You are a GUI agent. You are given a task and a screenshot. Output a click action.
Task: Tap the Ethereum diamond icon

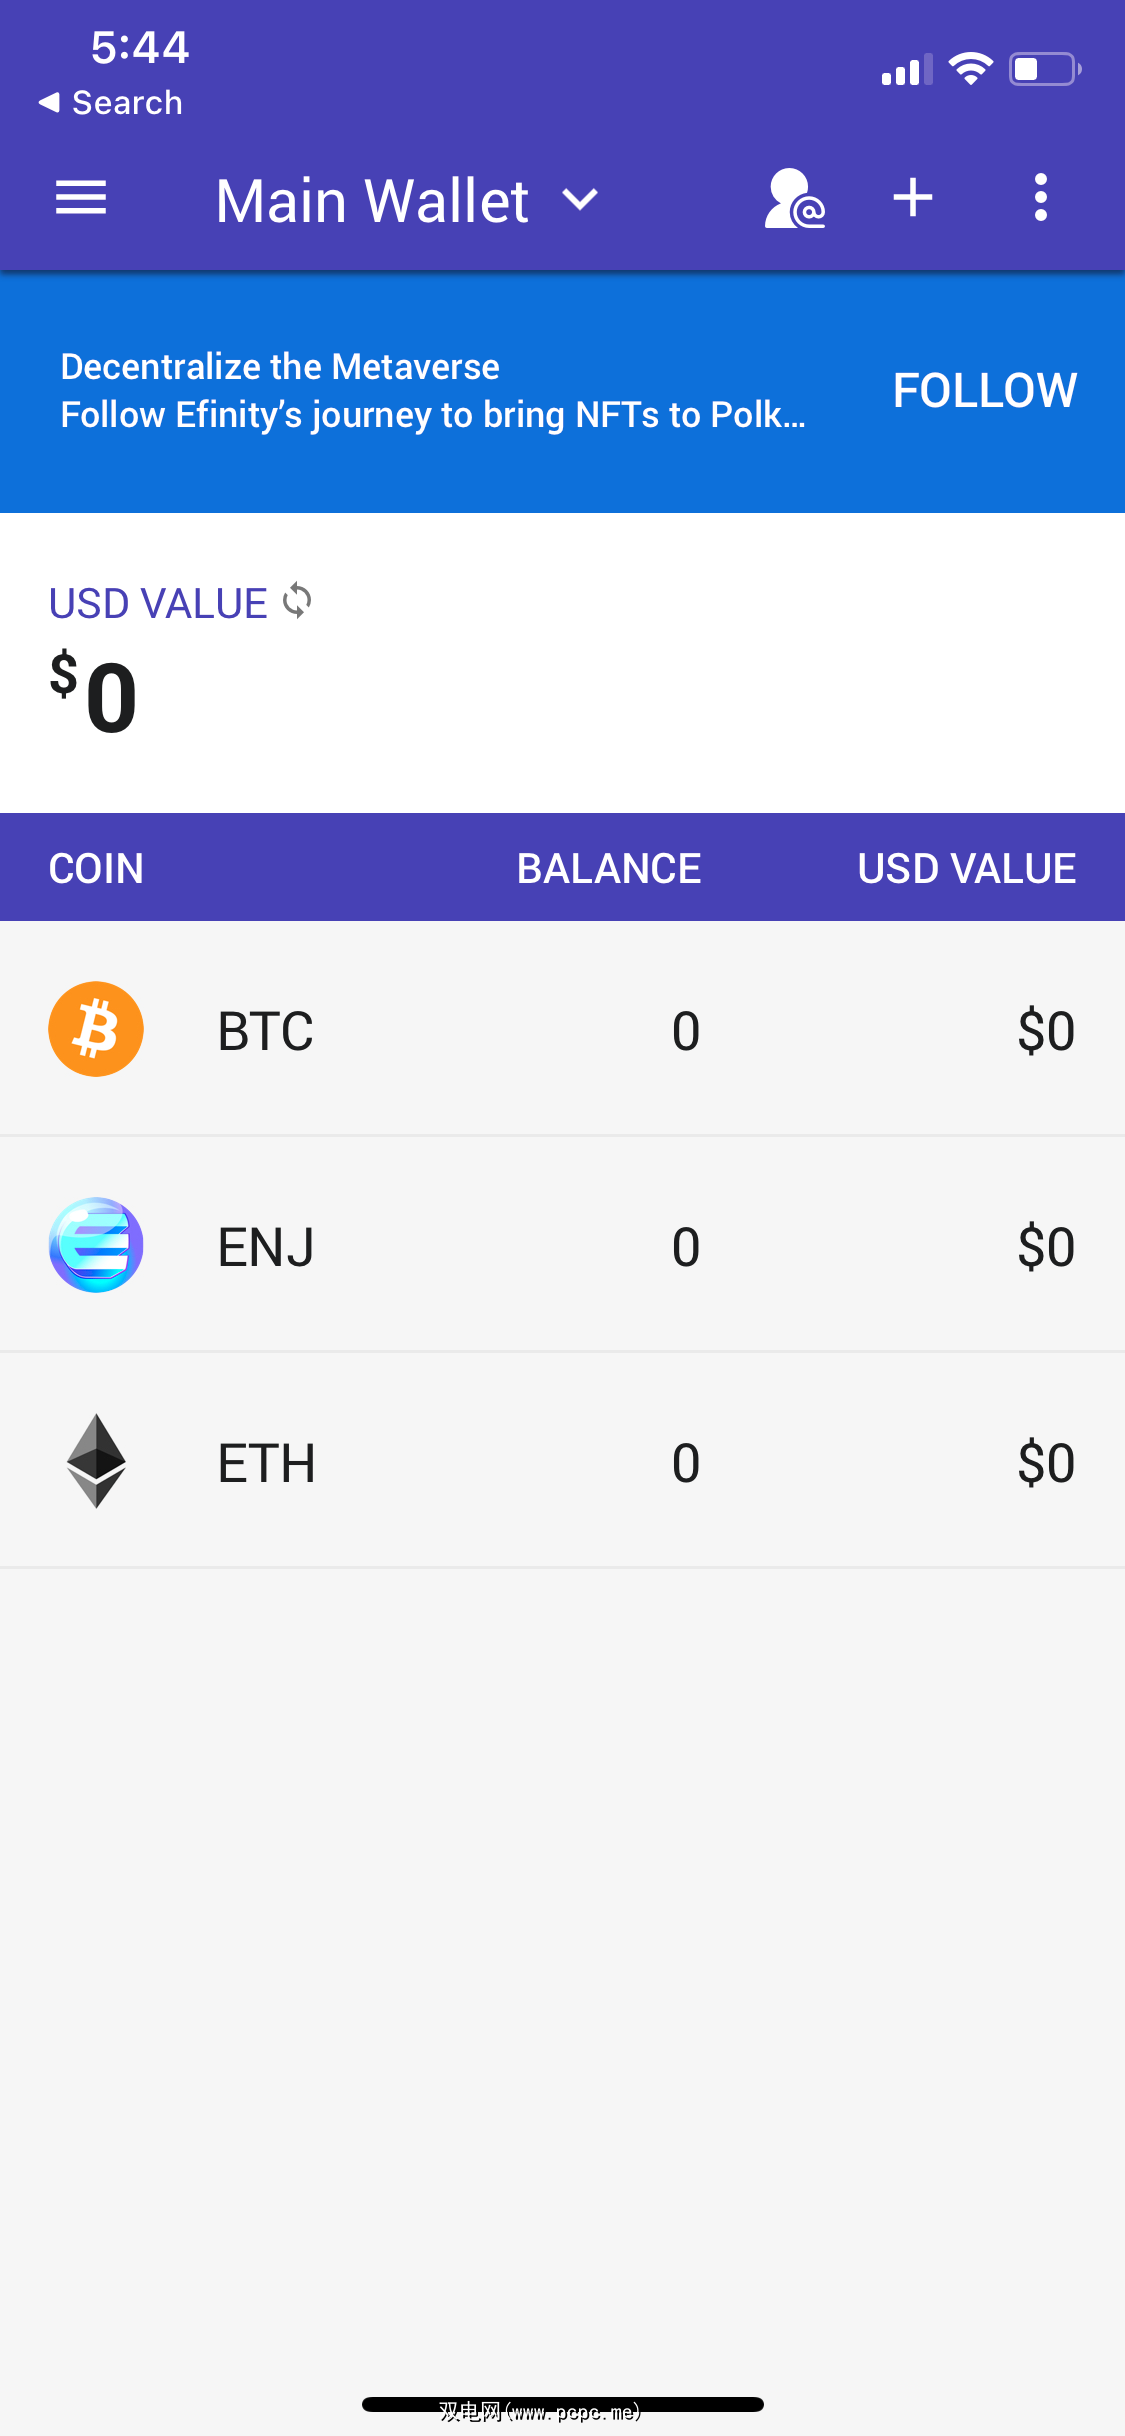(96, 1461)
